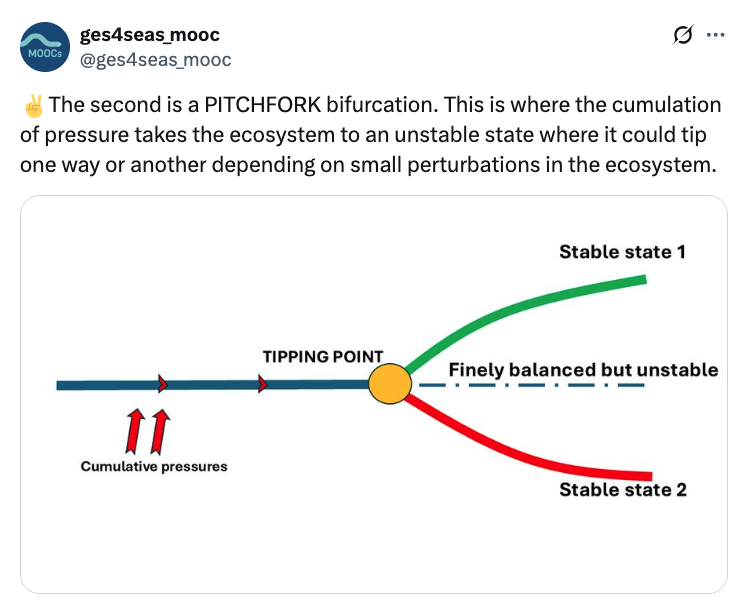This screenshot has width=746, height=610.
Task: Click the word PITCHFORK in the tweet
Action: [x=265, y=105]
